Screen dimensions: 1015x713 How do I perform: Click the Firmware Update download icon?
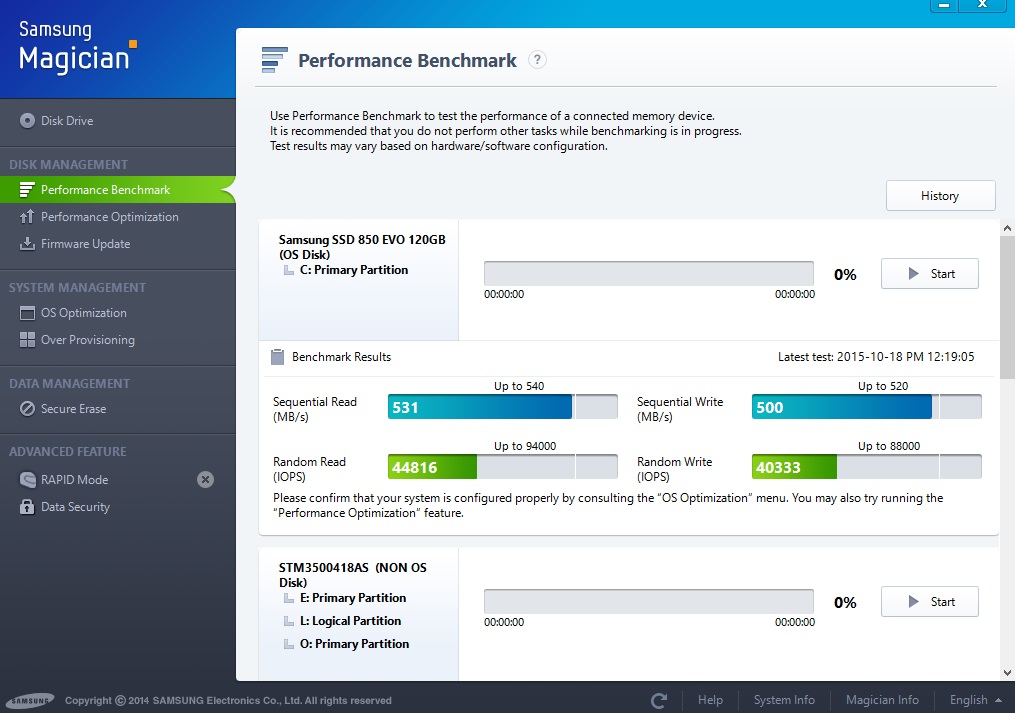pyautogui.click(x=27, y=244)
